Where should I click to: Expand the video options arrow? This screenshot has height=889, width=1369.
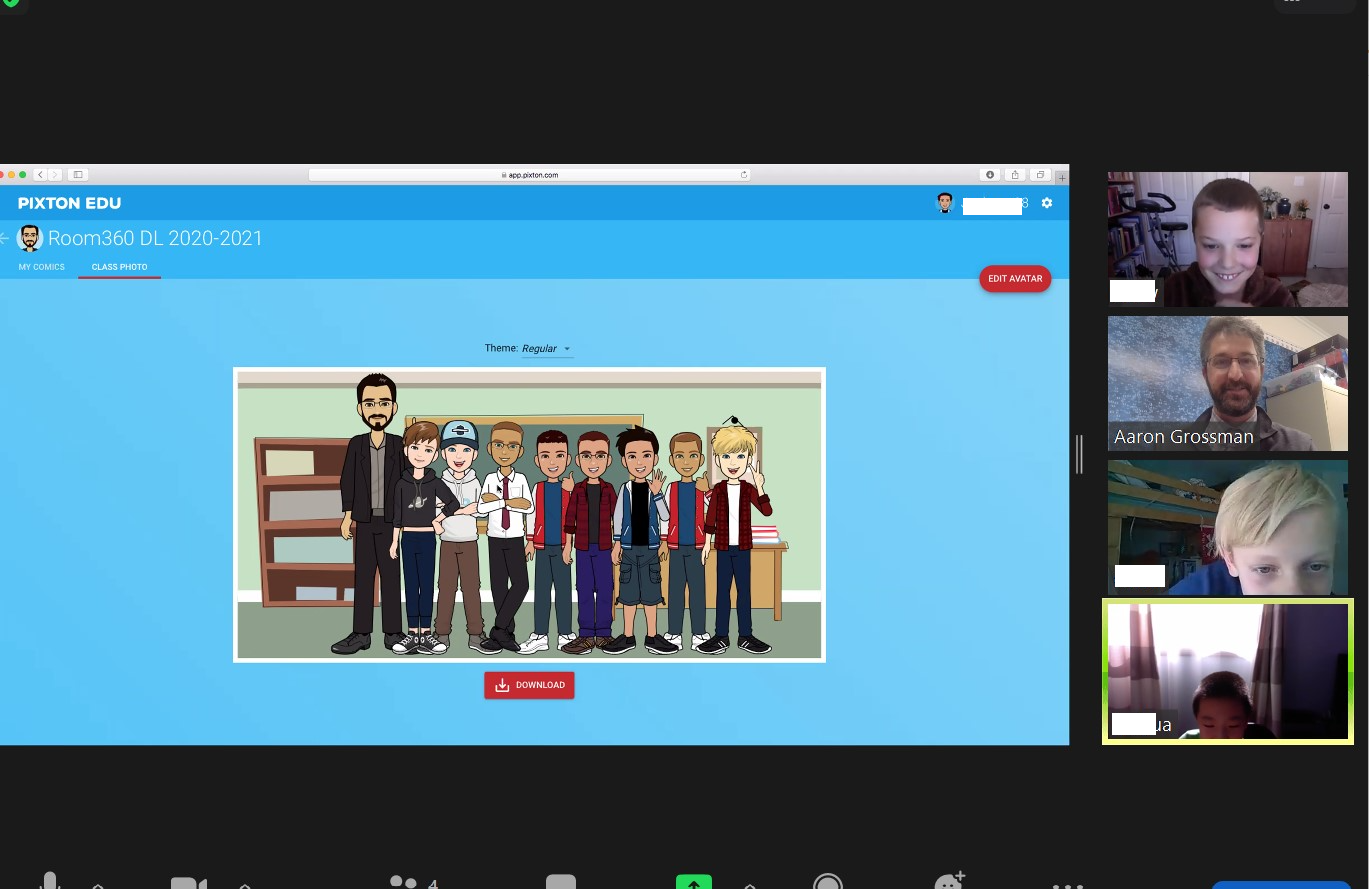tap(245, 885)
